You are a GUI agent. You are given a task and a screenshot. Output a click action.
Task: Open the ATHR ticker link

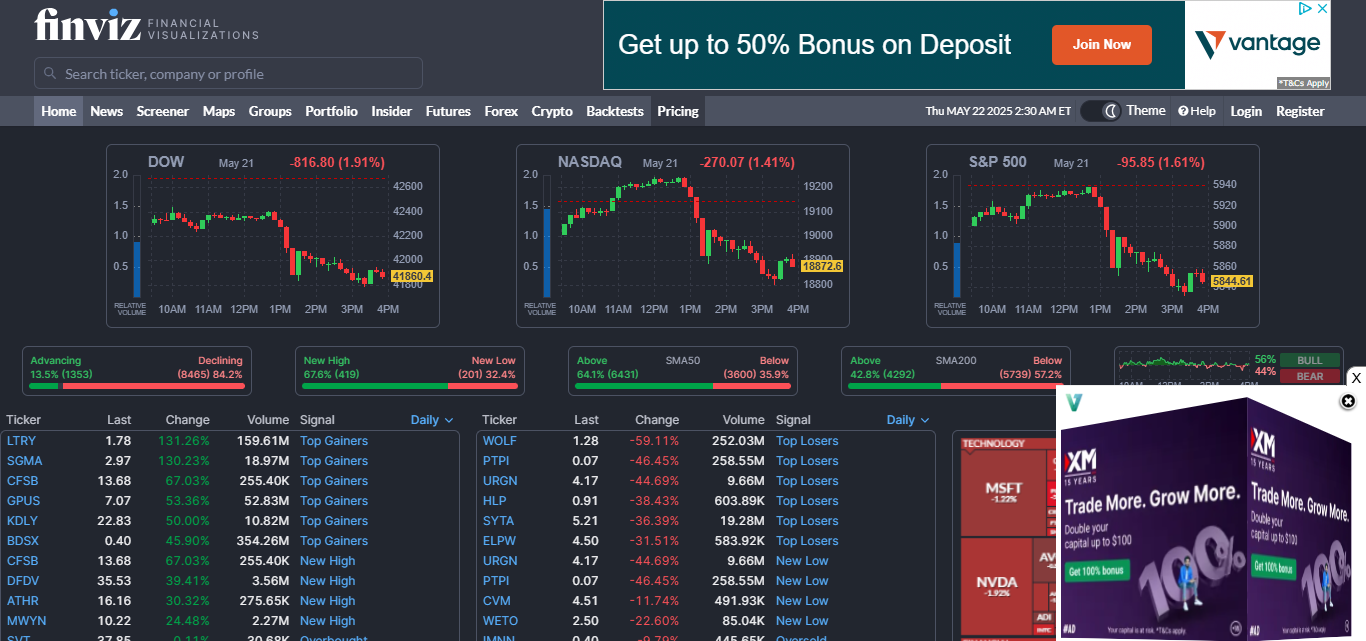(23, 601)
